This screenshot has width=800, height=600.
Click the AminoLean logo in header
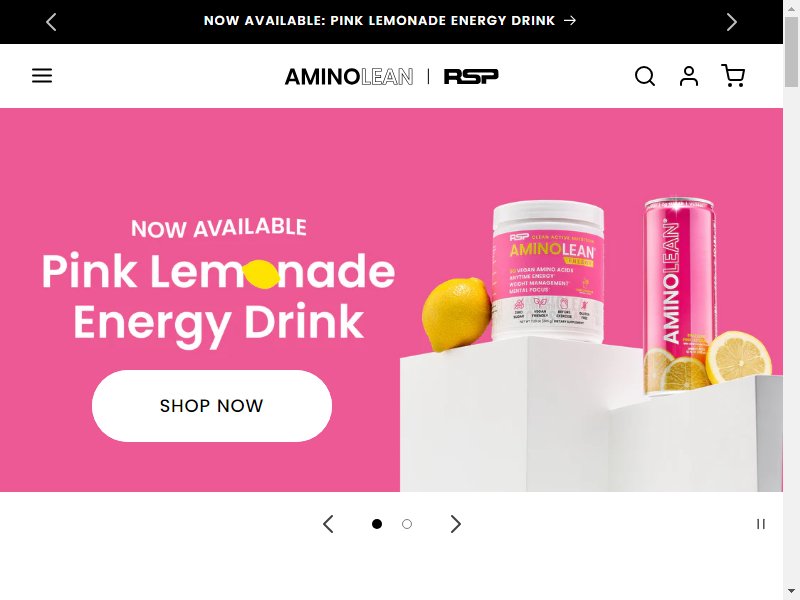click(349, 77)
